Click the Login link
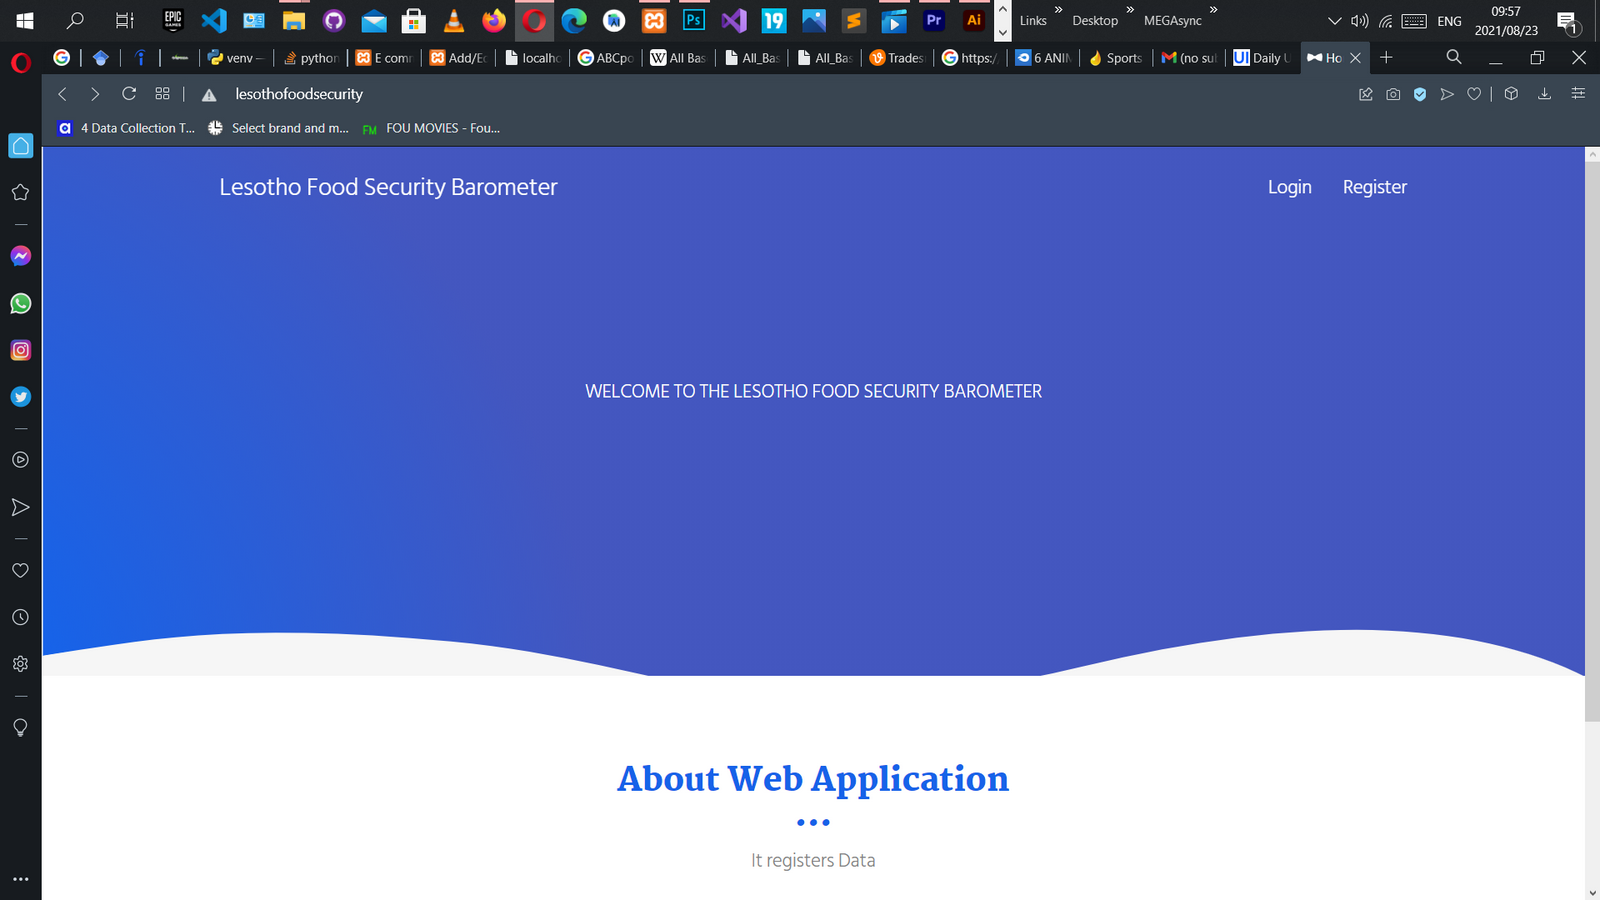The width and height of the screenshot is (1600, 900). 1289,187
